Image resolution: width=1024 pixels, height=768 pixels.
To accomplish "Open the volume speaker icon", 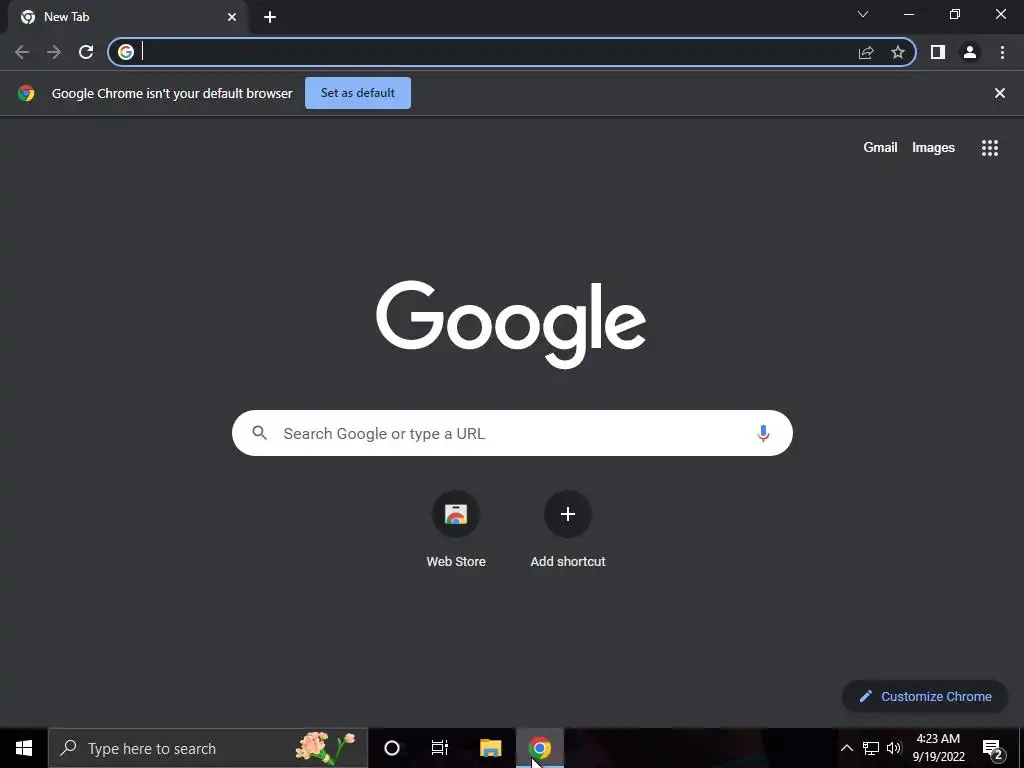I will (894, 748).
